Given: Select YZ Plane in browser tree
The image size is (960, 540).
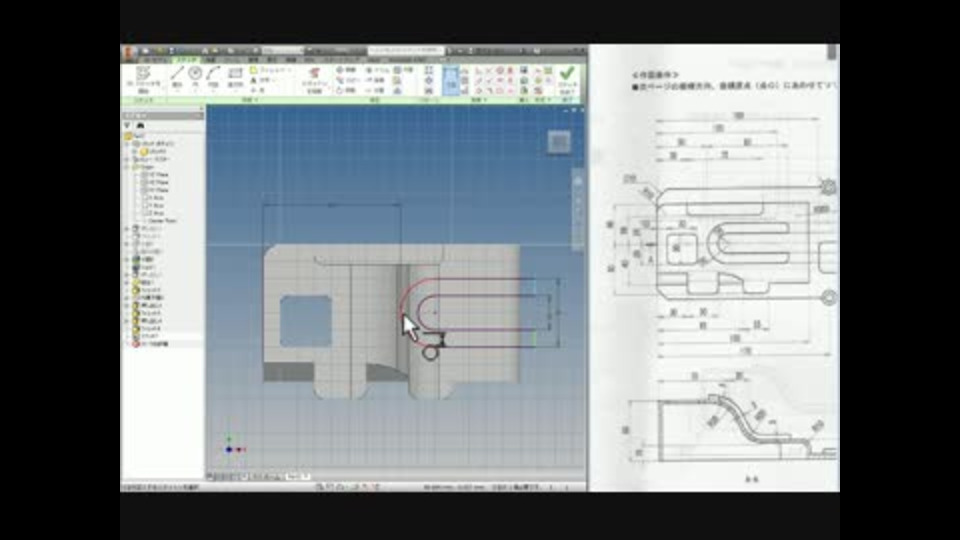Looking at the screenshot, I should 155,174.
